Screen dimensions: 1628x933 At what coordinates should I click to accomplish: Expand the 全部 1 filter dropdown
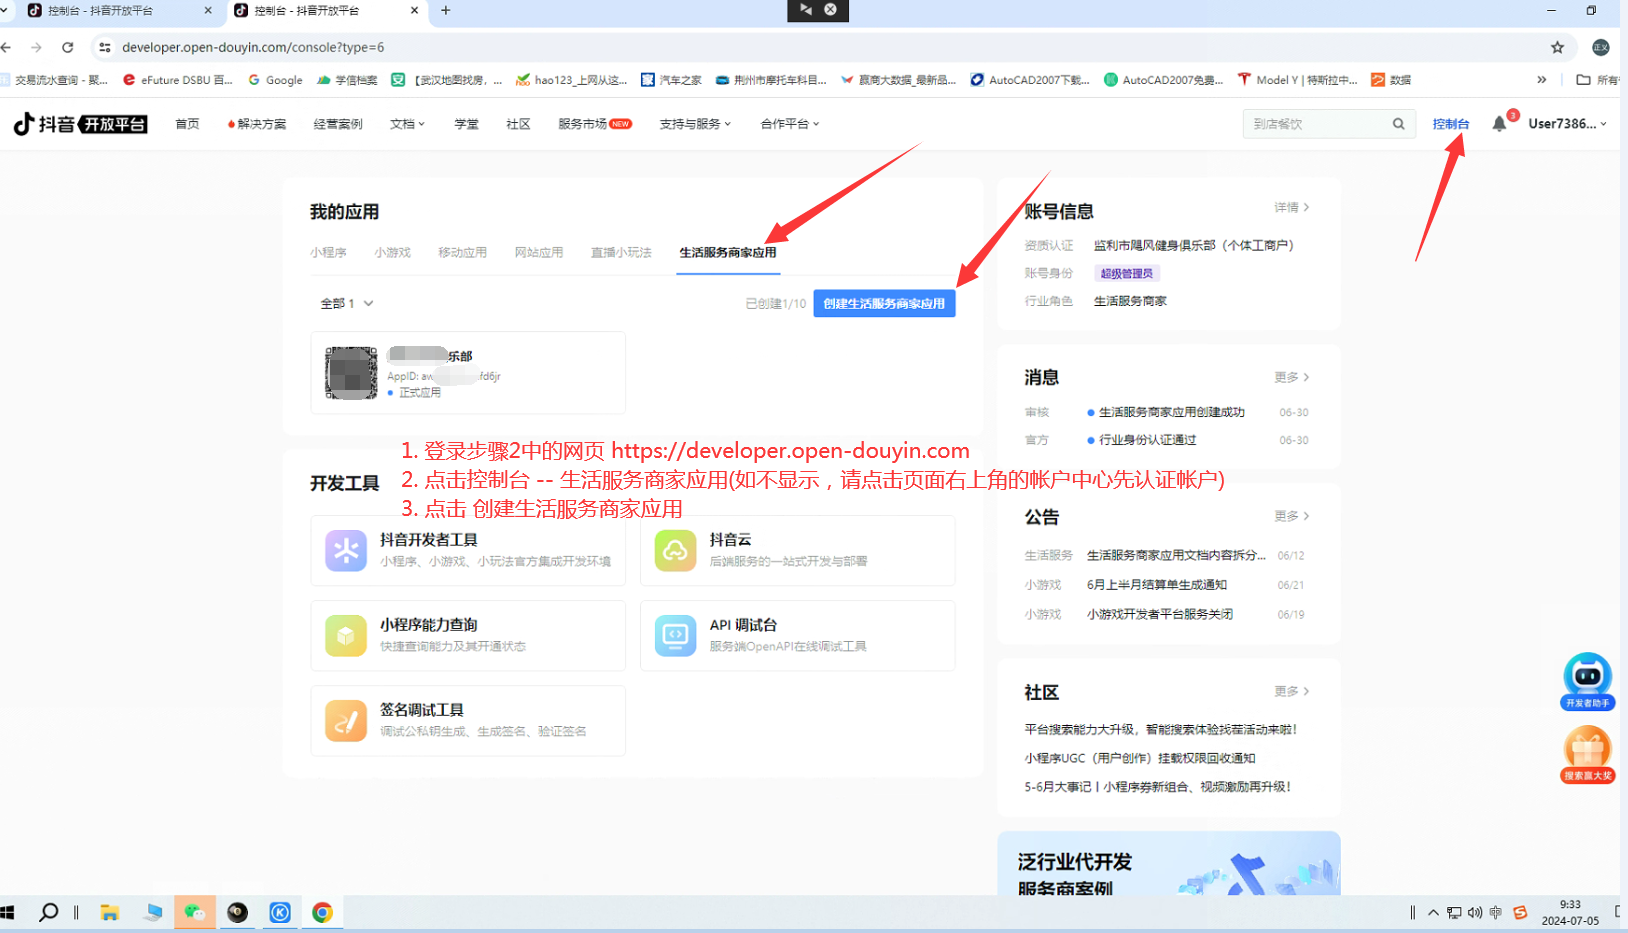tap(347, 303)
